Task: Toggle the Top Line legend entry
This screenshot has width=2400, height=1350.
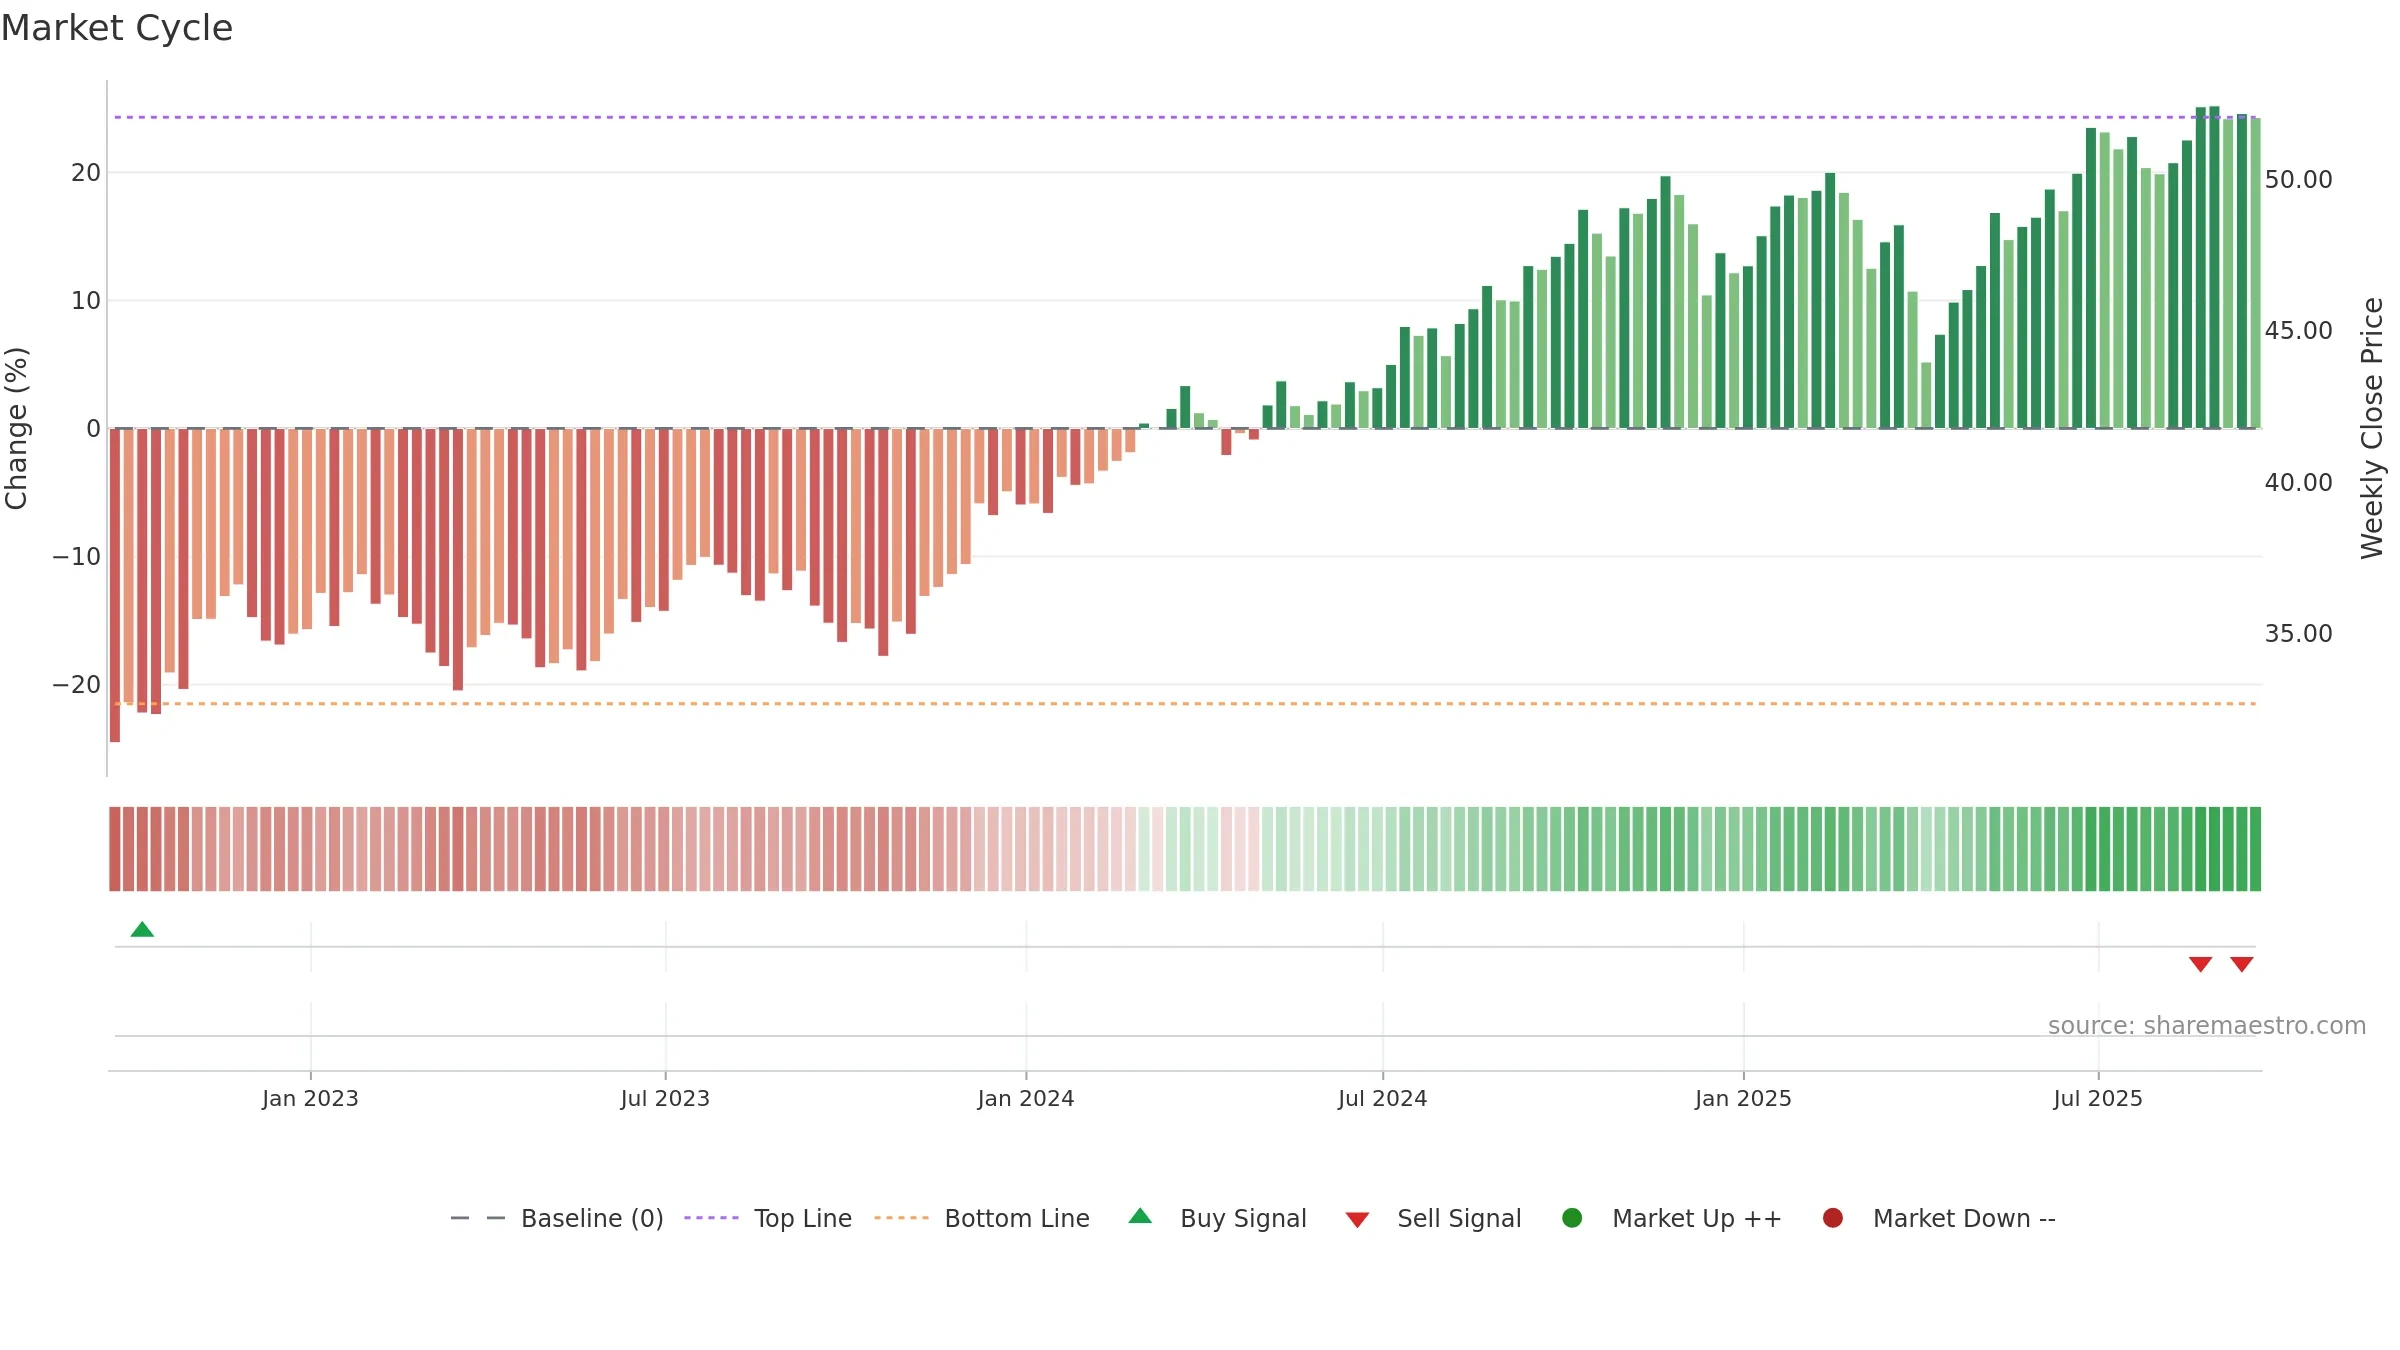Action: (768, 1218)
